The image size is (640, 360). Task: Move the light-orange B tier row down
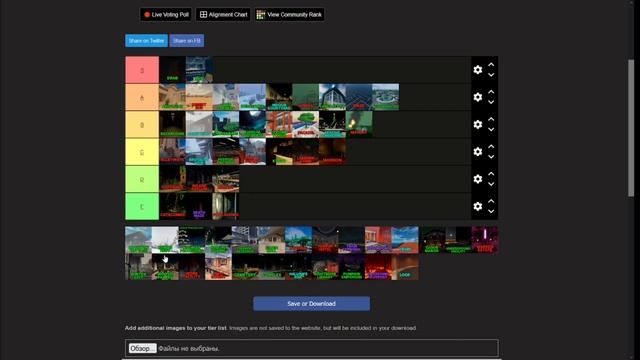(x=491, y=130)
